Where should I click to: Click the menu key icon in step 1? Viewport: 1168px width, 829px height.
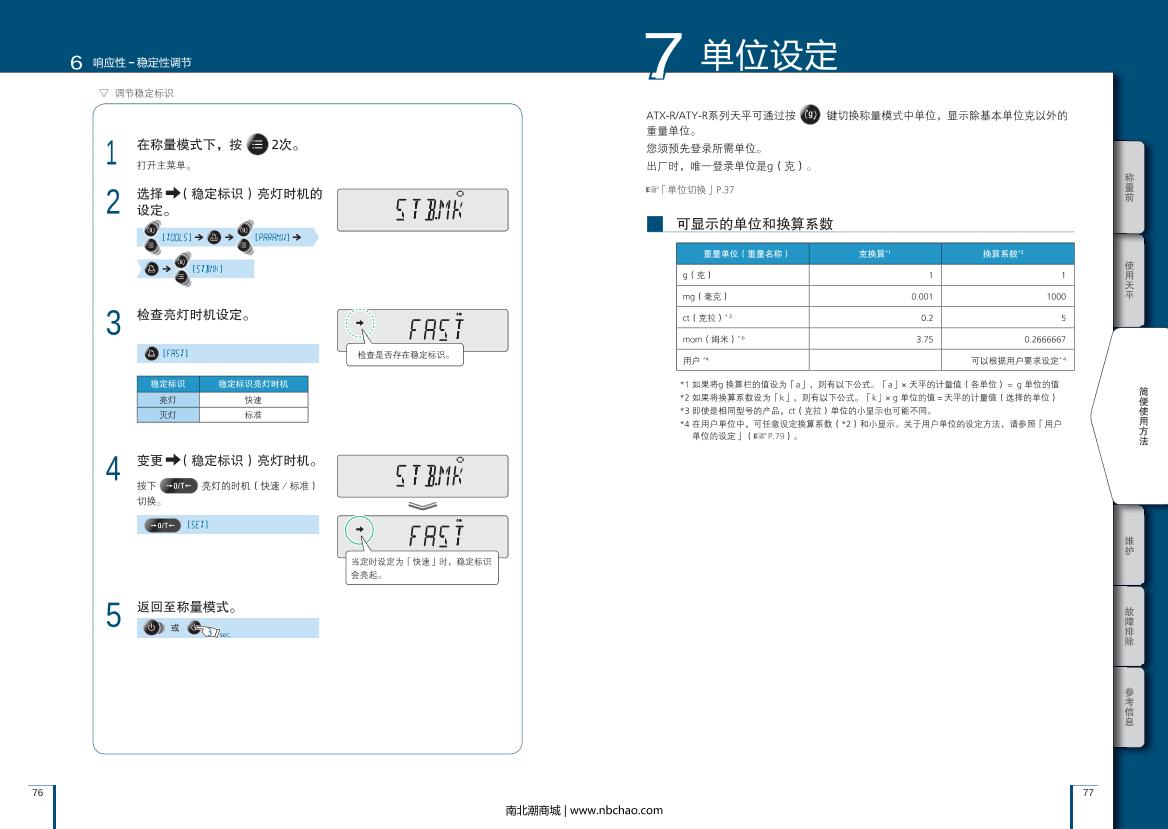click(257, 145)
